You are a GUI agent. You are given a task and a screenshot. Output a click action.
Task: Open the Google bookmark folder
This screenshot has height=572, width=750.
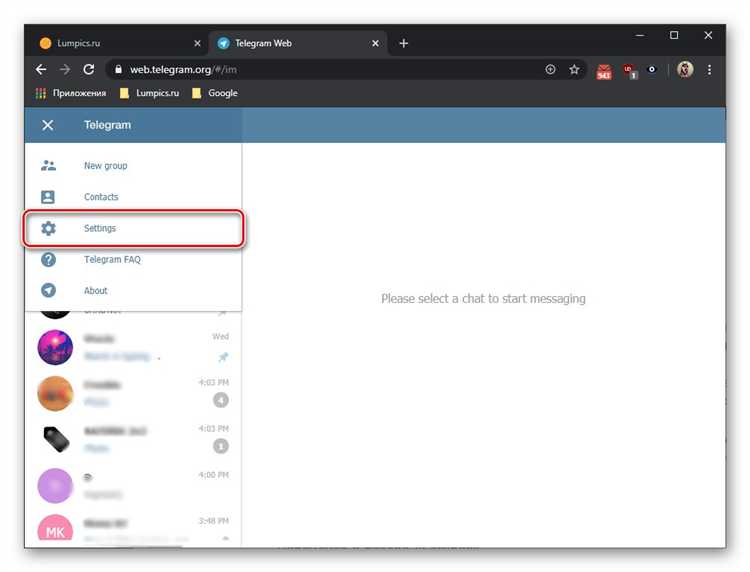[215, 93]
